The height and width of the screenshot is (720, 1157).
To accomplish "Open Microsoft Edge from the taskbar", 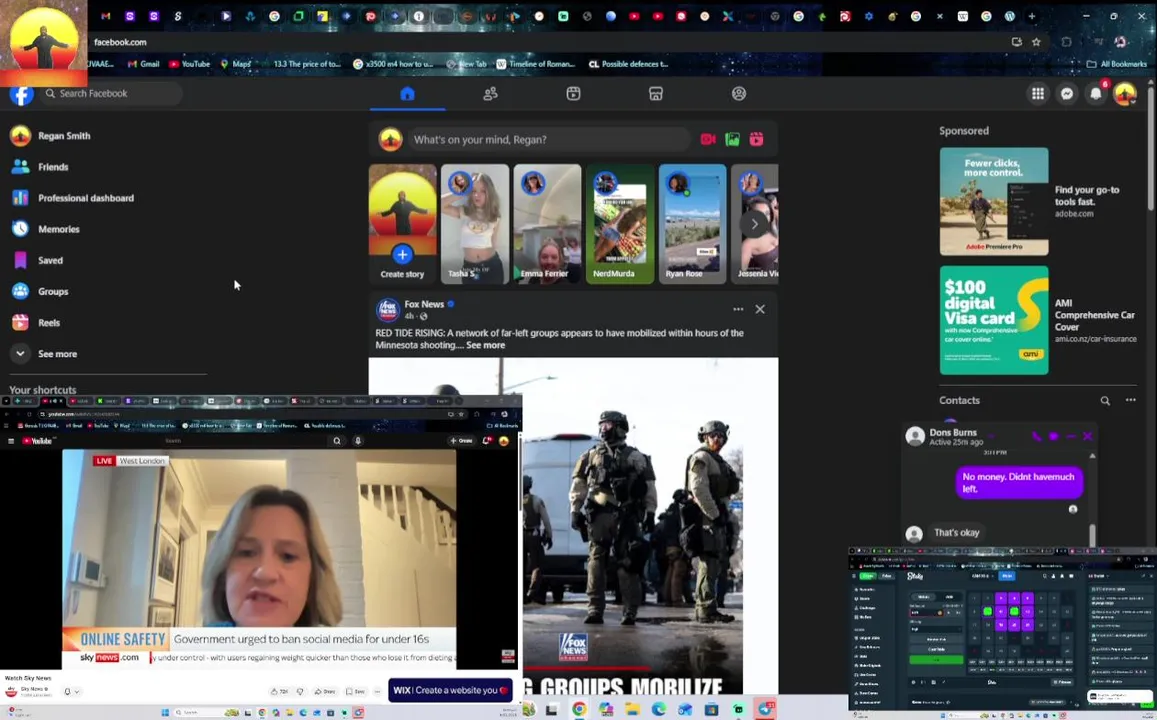I will click(x=658, y=709).
